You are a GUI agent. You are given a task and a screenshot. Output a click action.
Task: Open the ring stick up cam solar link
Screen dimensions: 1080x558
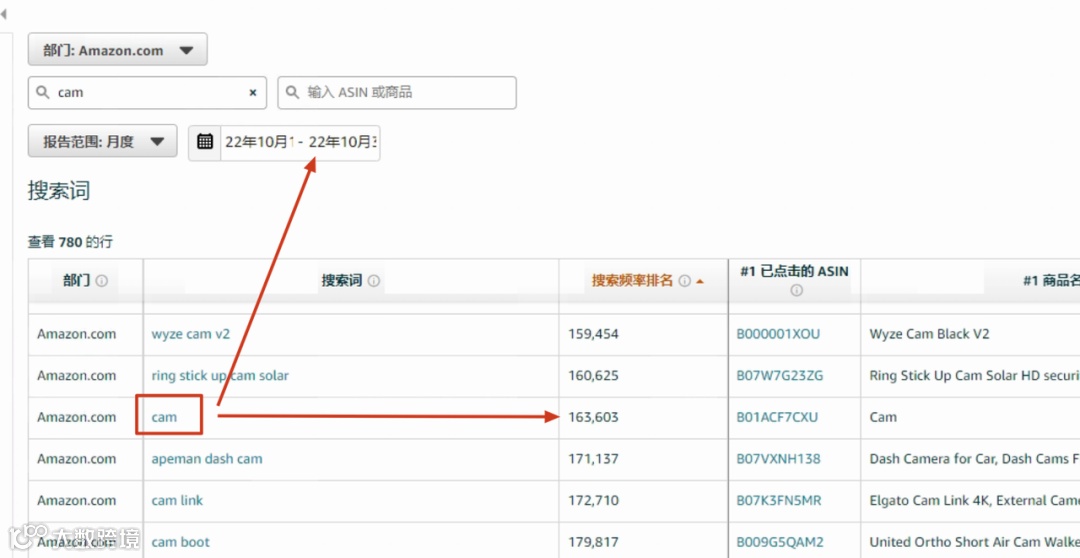point(220,375)
